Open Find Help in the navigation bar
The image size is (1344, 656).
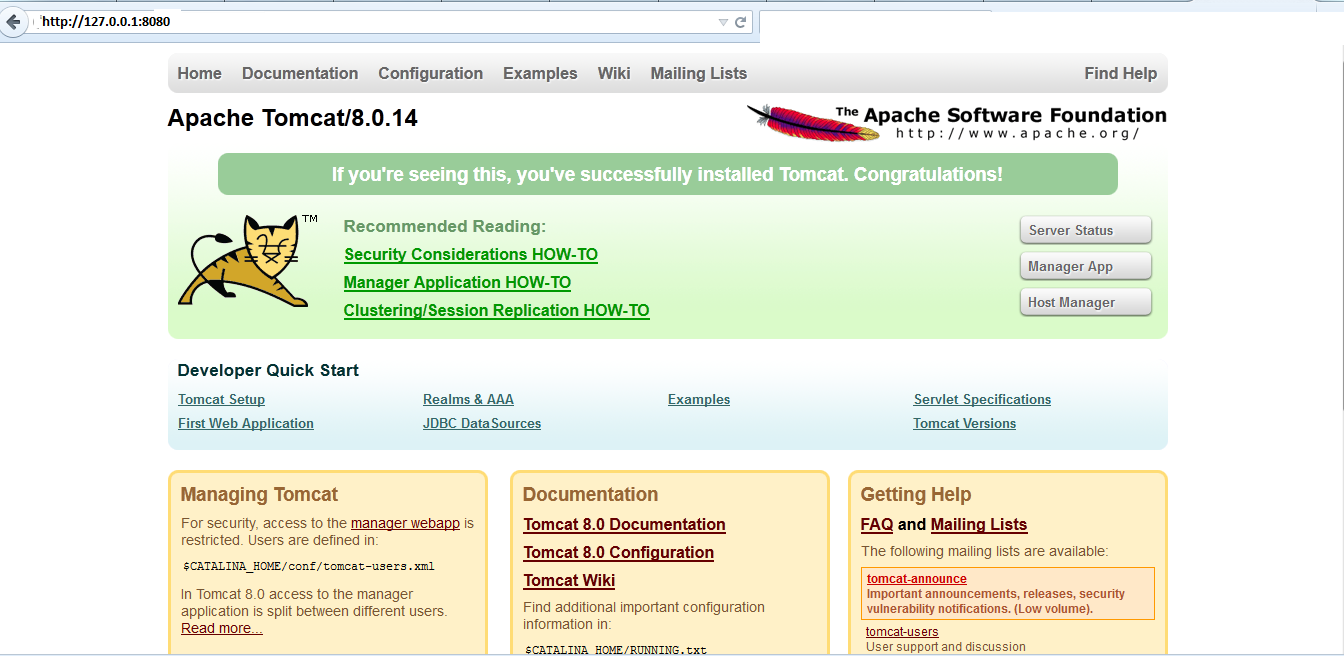(x=1120, y=74)
